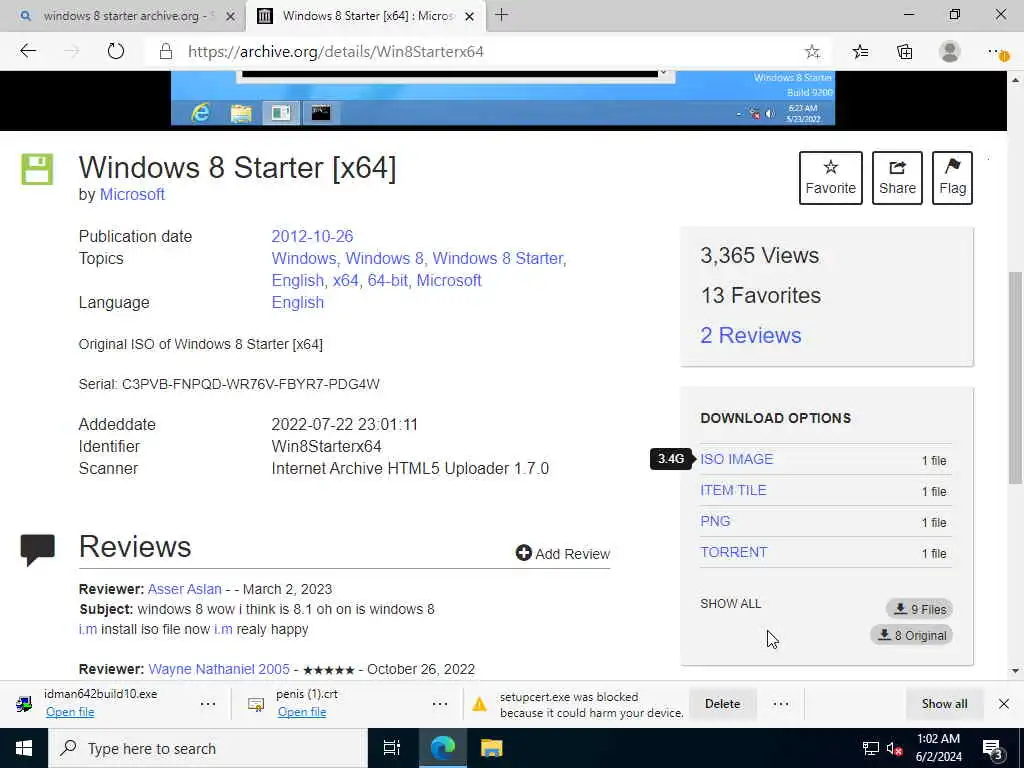Click the Microsoft Edge taskbar icon
The width and height of the screenshot is (1024, 768).
[x=442, y=748]
